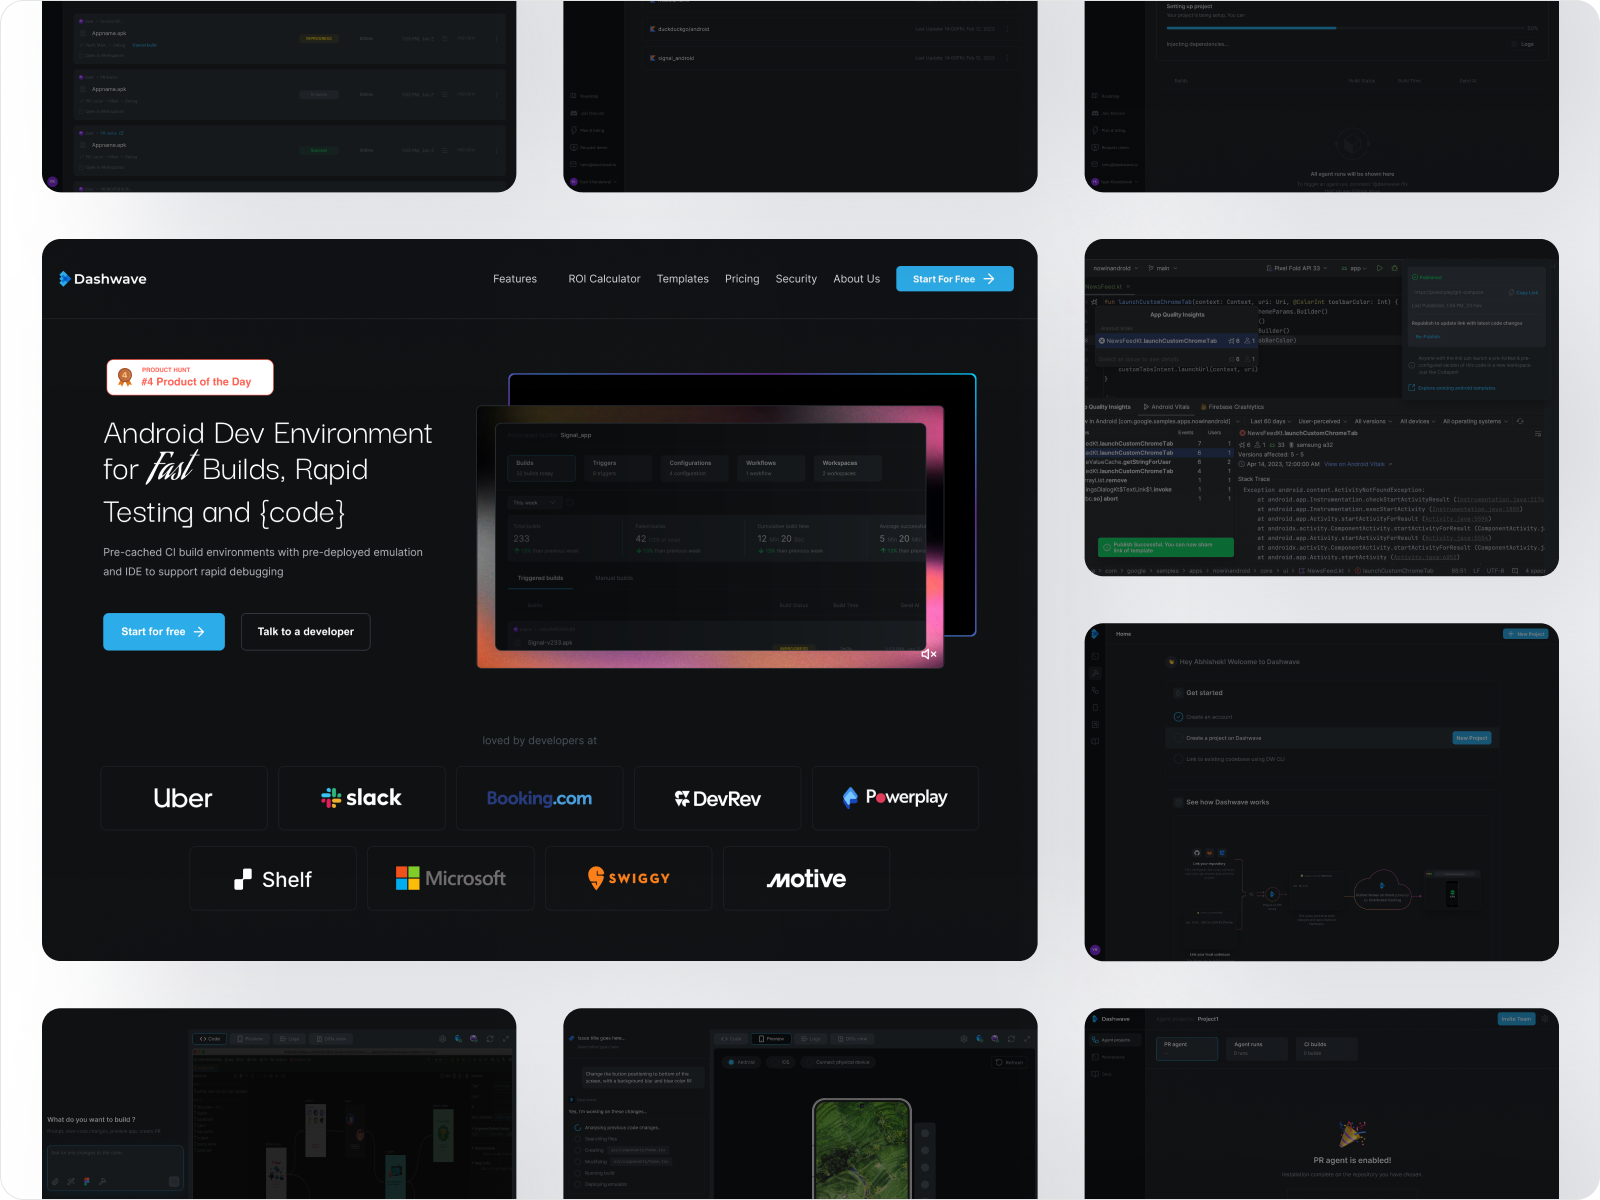Screen dimensions: 1600x1200
Task: Click the Dashwave logo in header
Action: click(x=103, y=279)
